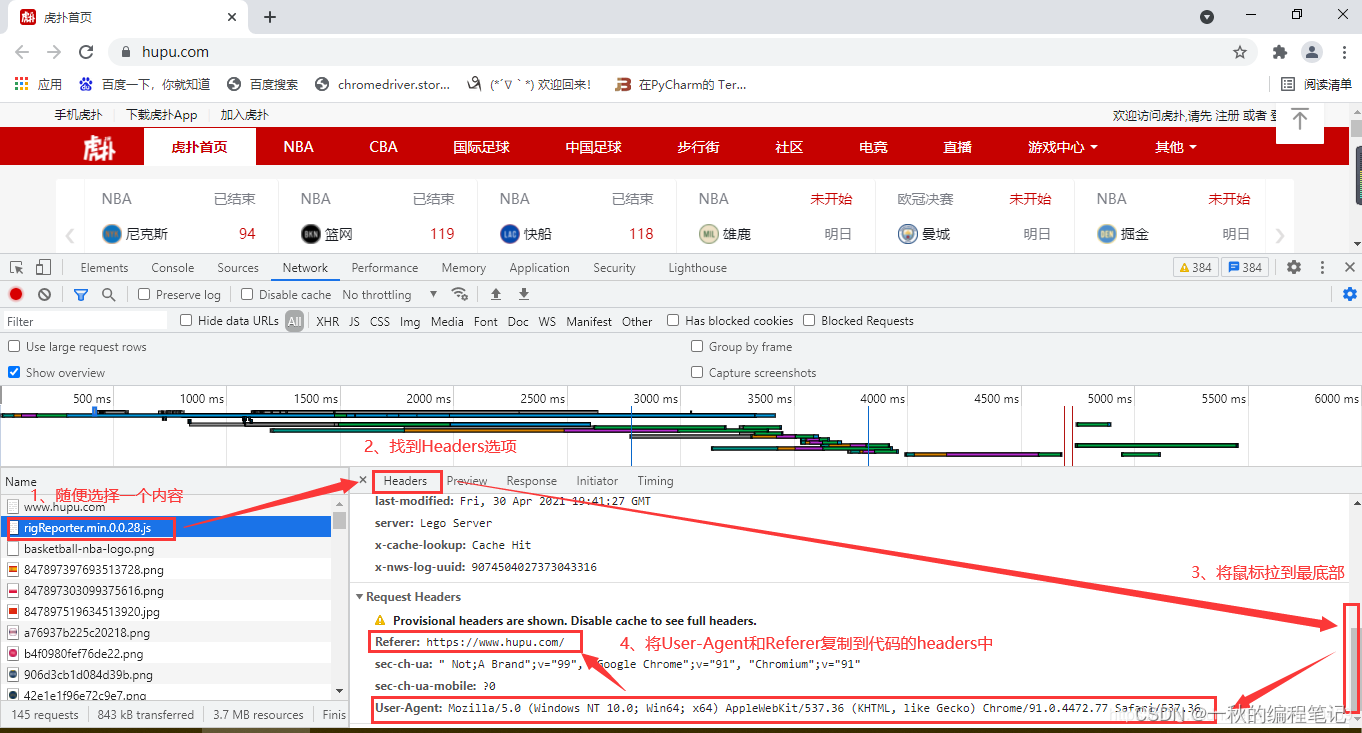The width and height of the screenshot is (1362, 733).
Task: Open the No throttling dropdown
Action: tap(390, 294)
